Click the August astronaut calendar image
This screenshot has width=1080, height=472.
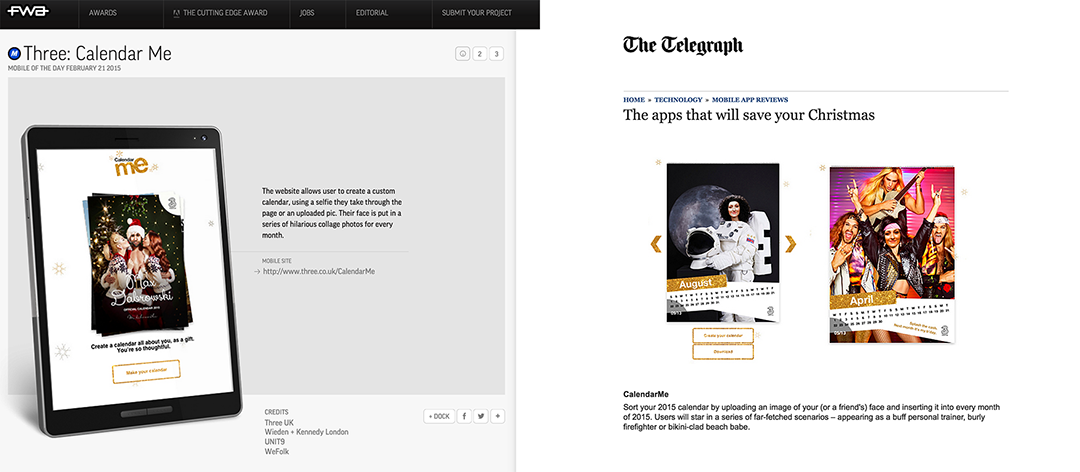pos(723,243)
